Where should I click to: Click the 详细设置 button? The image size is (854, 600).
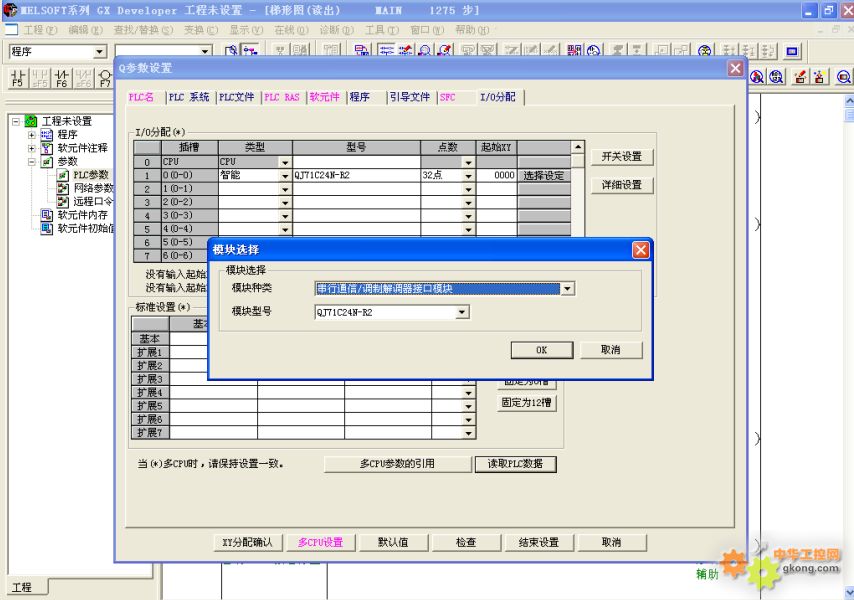tap(621, 185)
